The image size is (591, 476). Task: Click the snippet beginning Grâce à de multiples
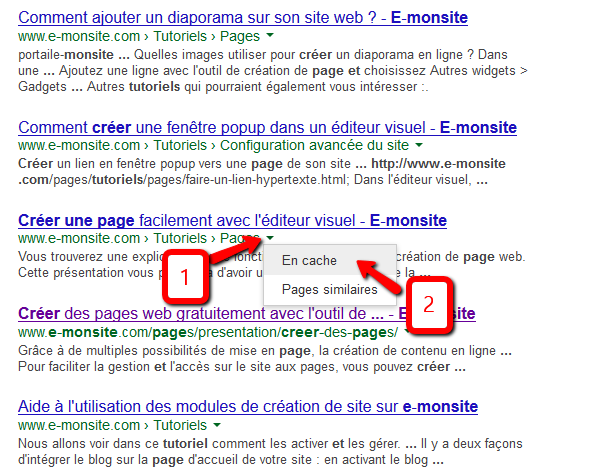pos(265,359)
